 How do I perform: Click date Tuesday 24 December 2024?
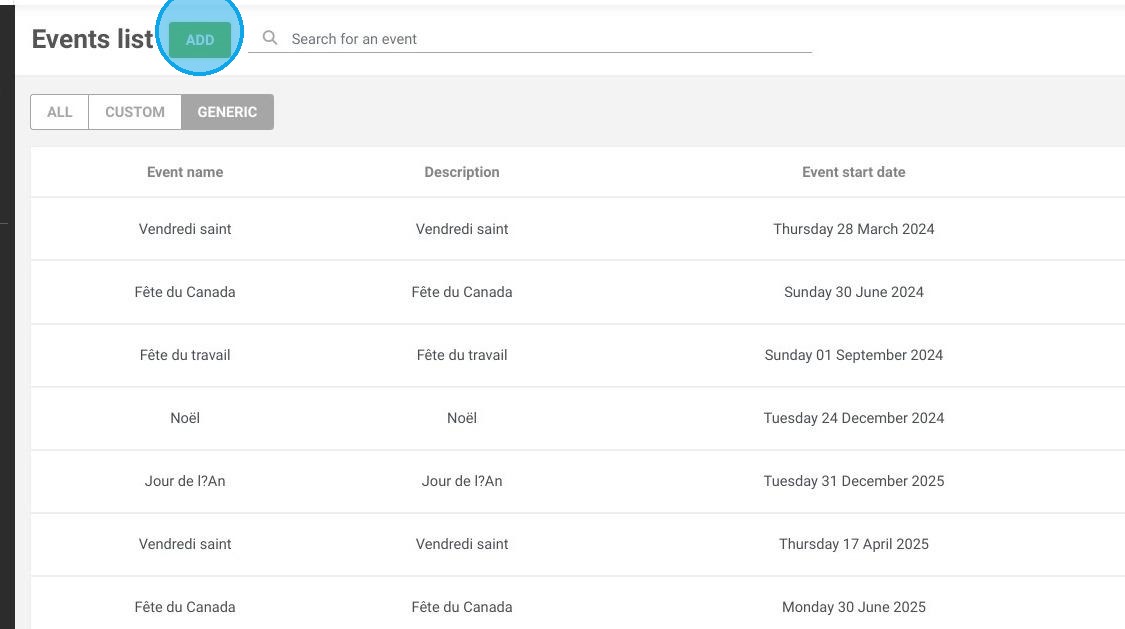(854, 418)
